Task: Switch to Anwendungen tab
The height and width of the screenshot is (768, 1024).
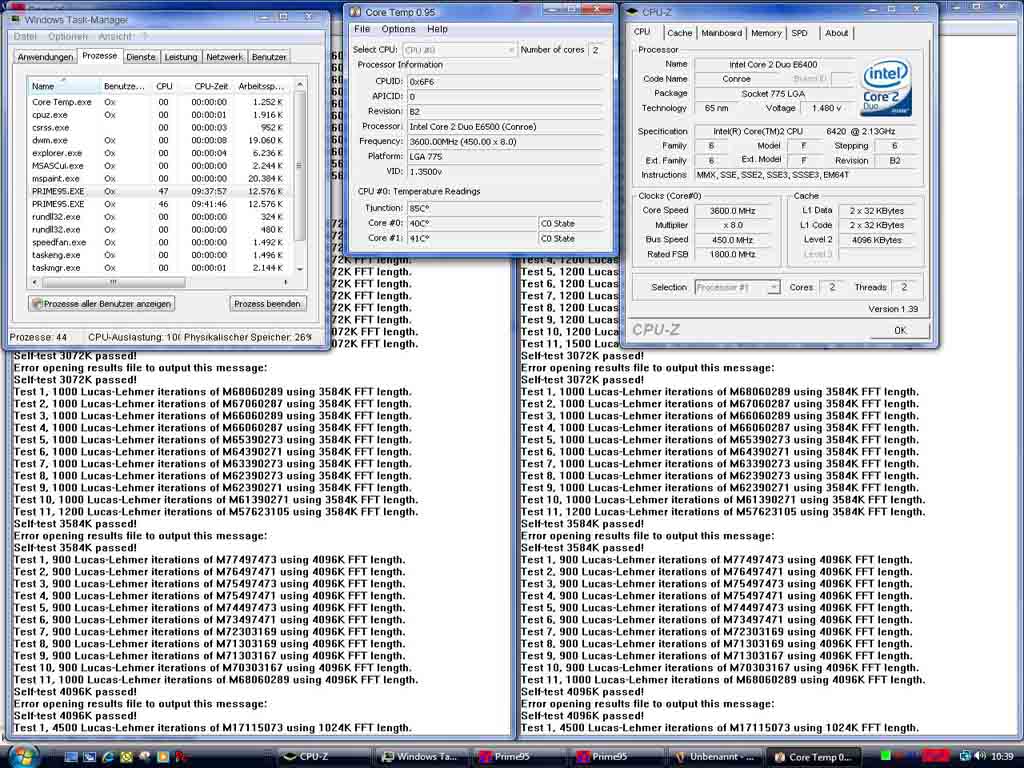Action: 45,57
